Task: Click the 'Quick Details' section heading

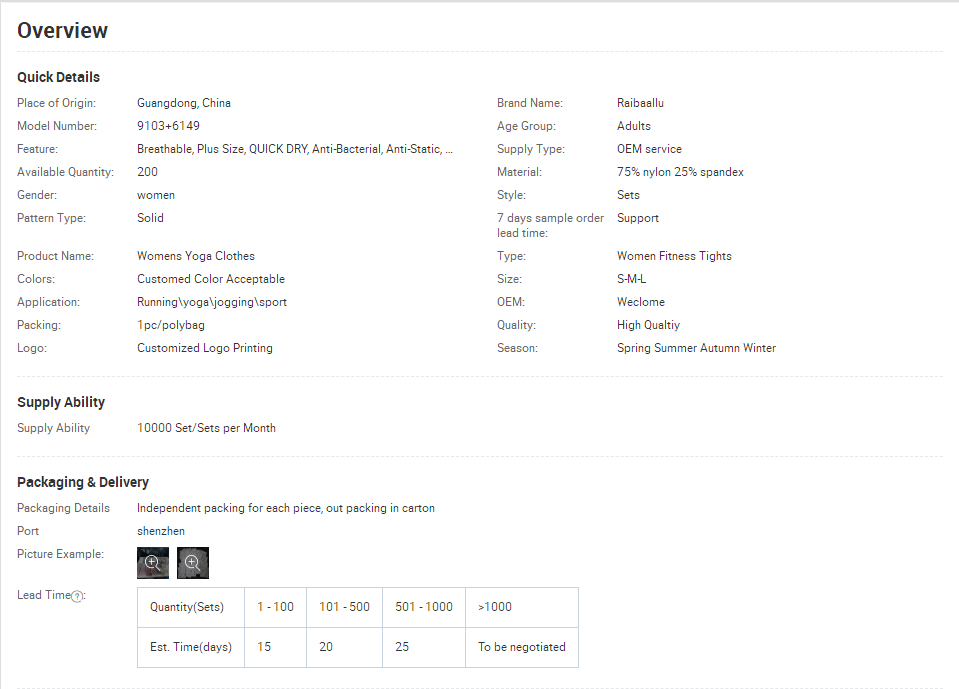Action: (x=58, y=77)
